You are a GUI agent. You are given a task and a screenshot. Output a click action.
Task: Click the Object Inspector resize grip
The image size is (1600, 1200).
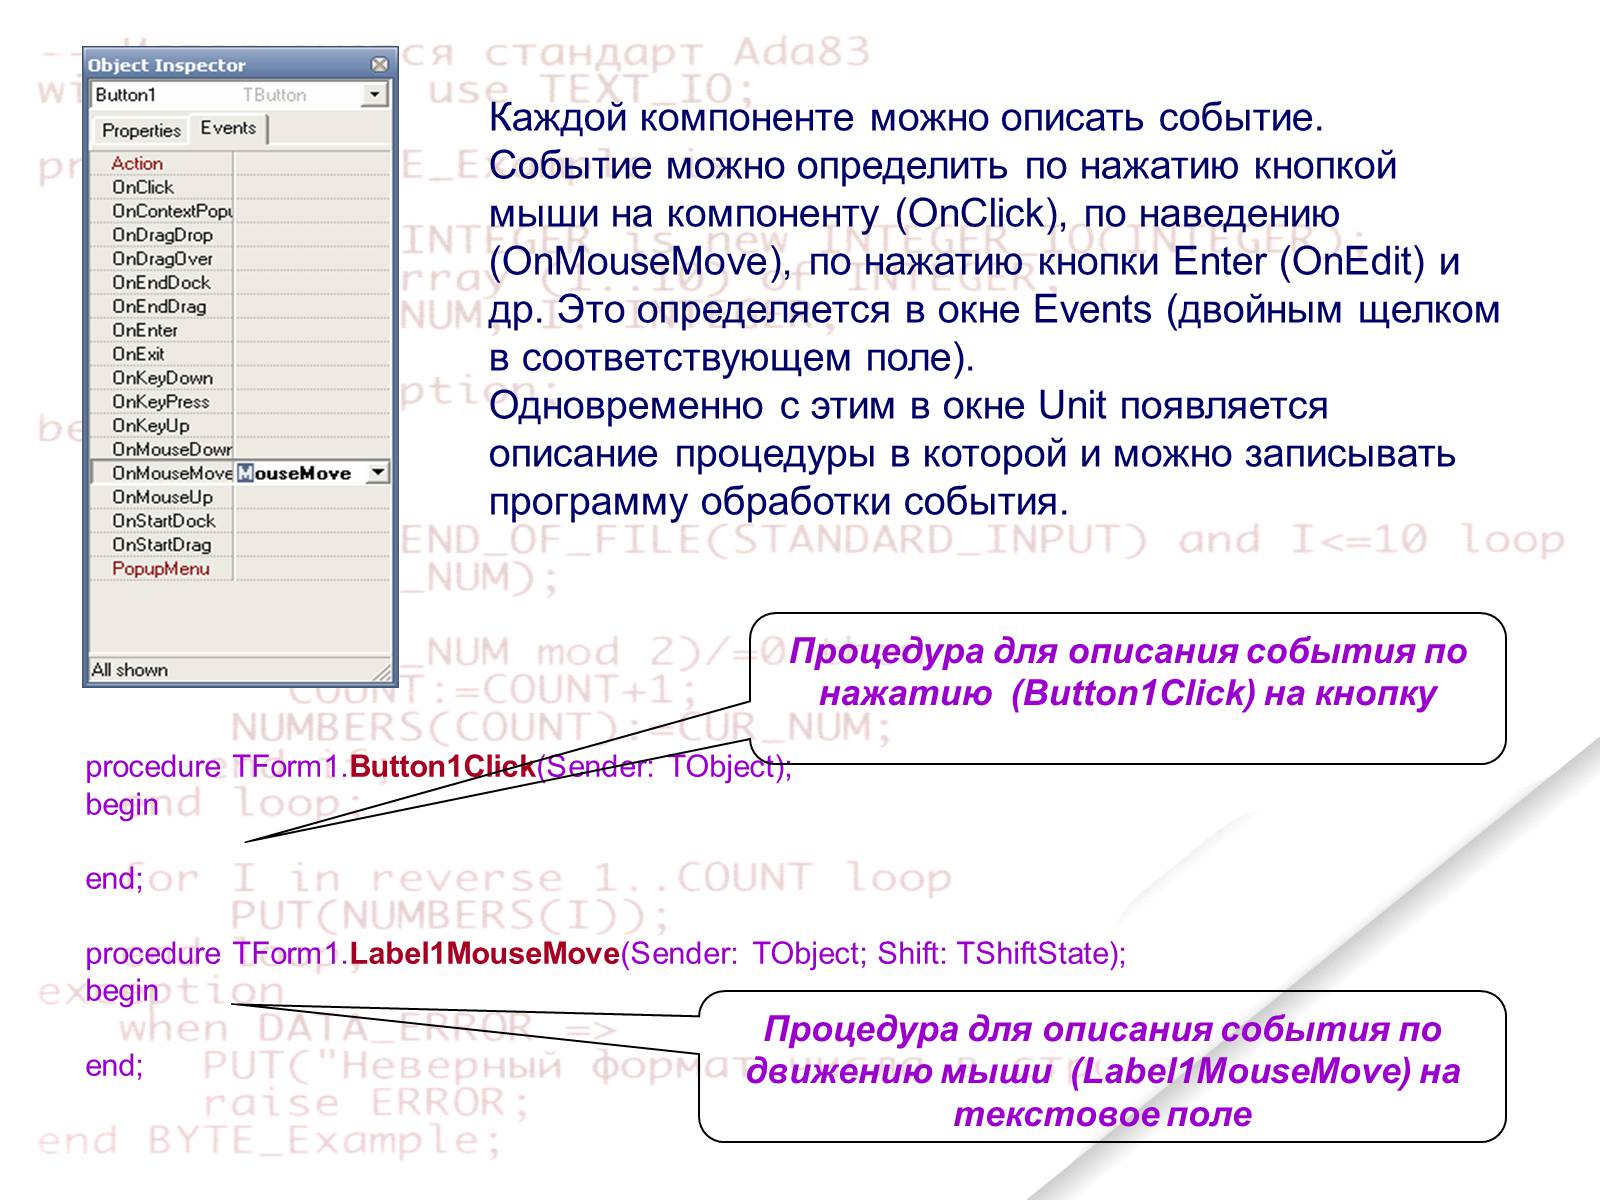(x=382, y=671)
